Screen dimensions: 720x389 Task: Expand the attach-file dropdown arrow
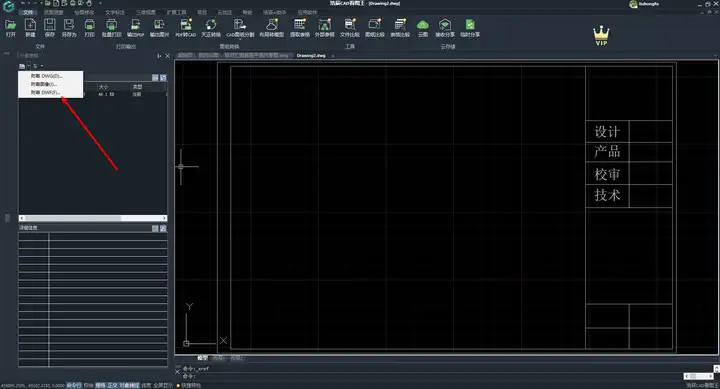tap(28, 66)
